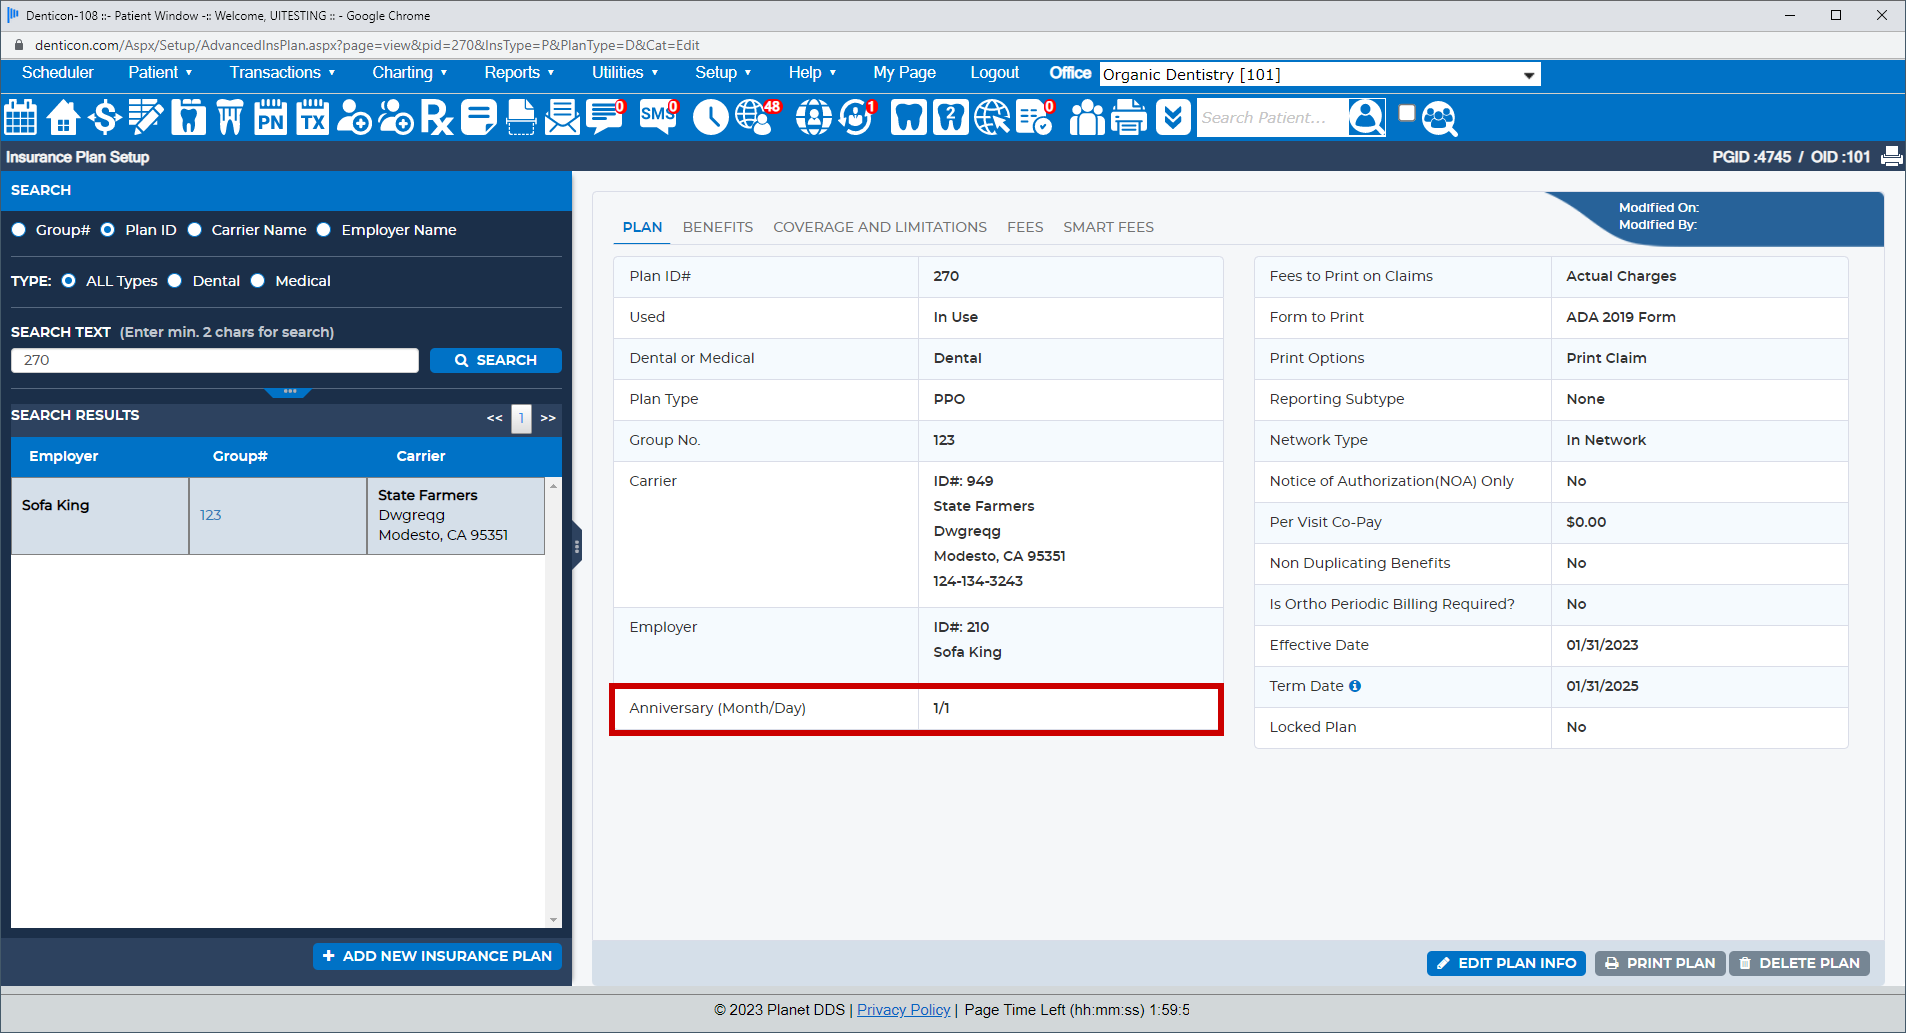Open the Charting menu dropdown

click(x=409, y=73)
